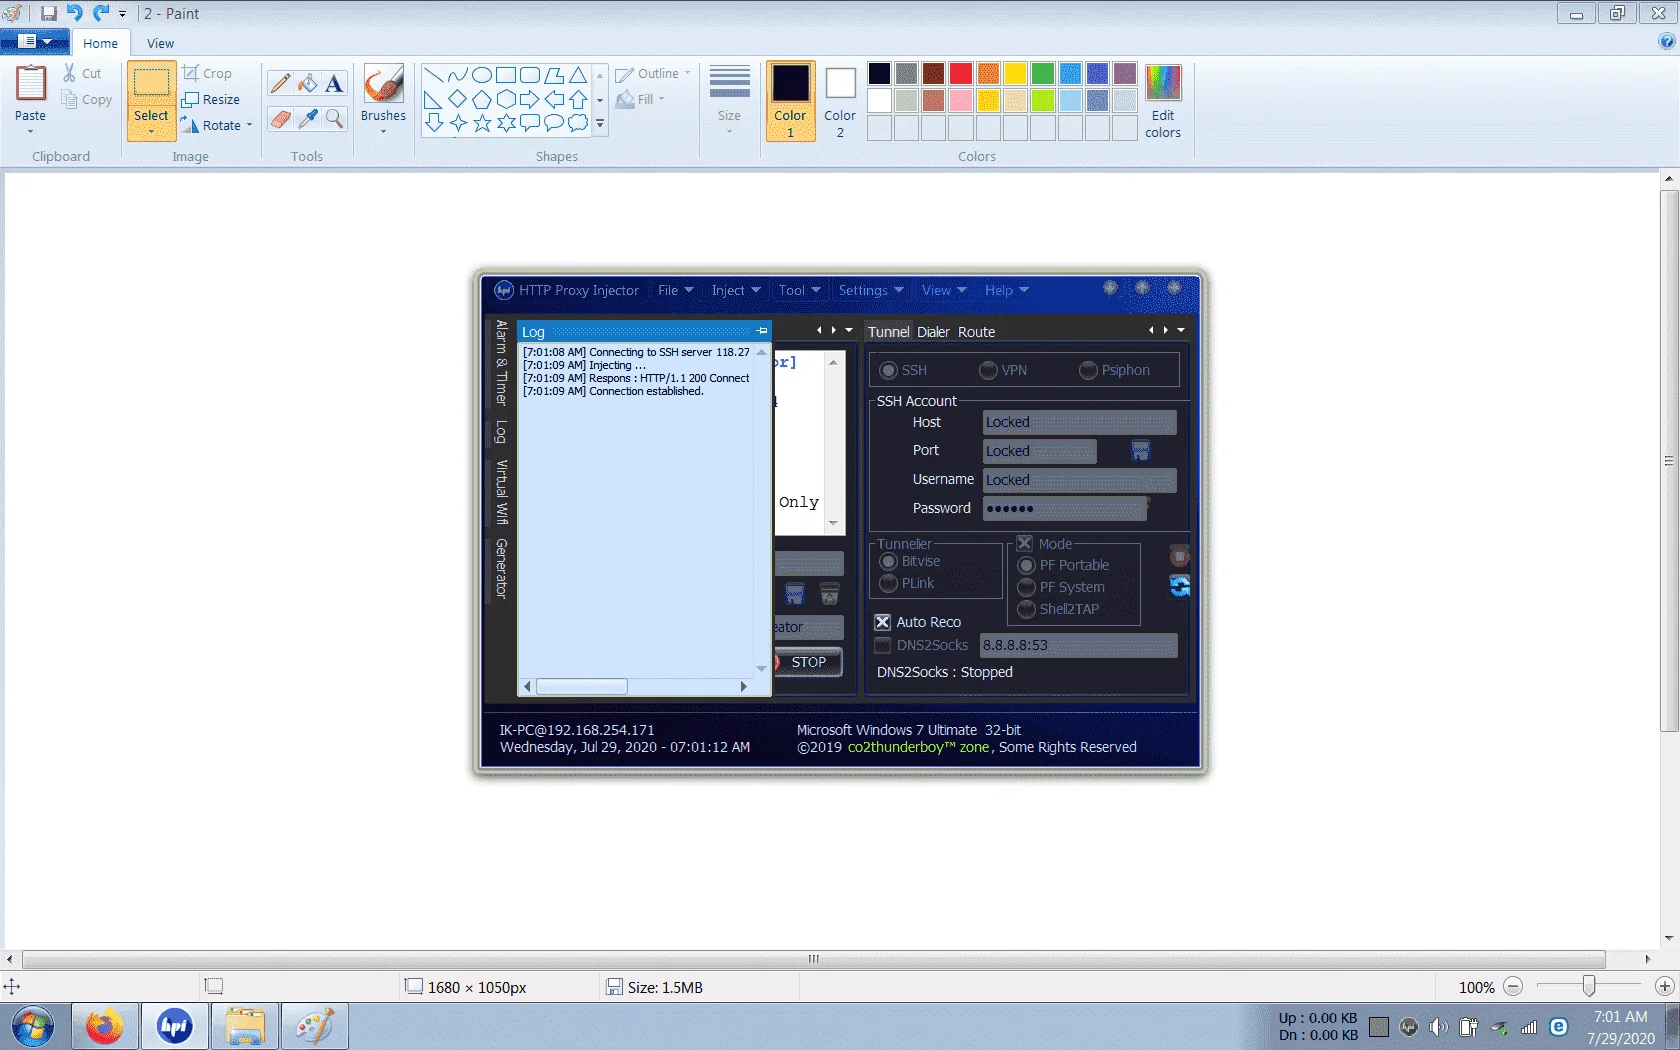Choose the Rectangle shape
1680x1050 pixels.
(x=506, y=75)
